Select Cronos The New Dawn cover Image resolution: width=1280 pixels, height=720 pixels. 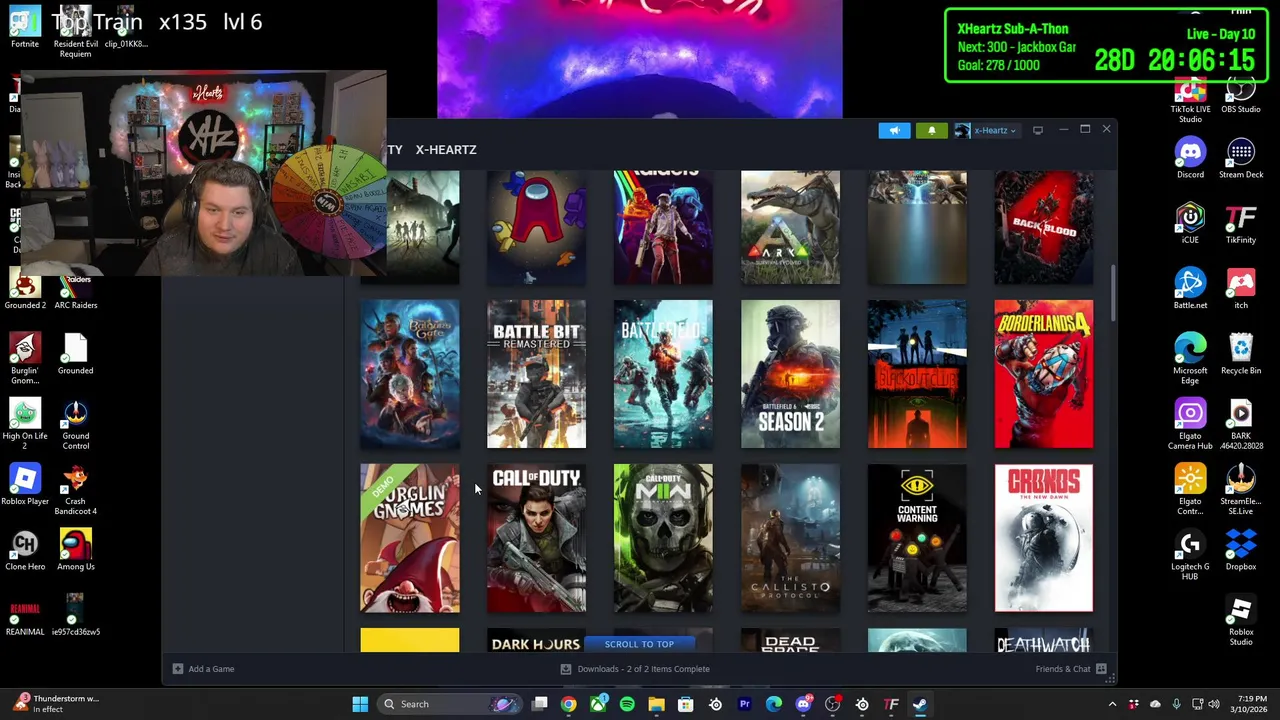click(x=1044, y=538)
